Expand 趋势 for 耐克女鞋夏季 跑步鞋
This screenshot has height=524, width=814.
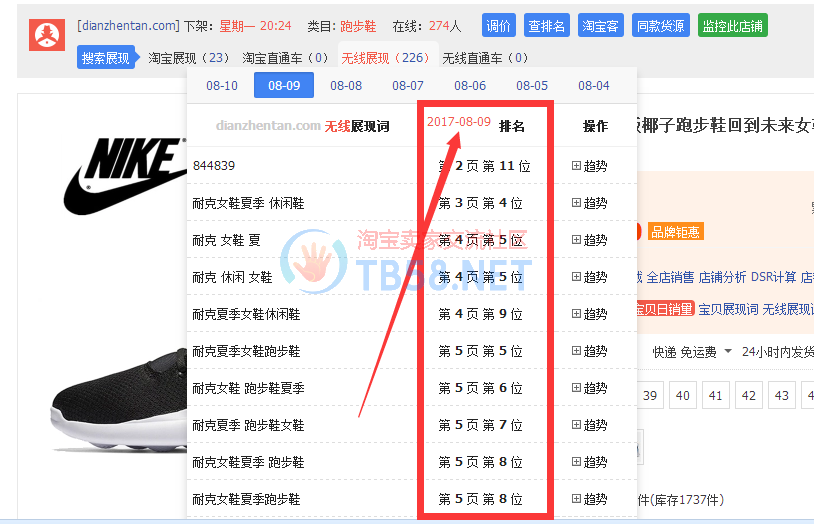590,462
